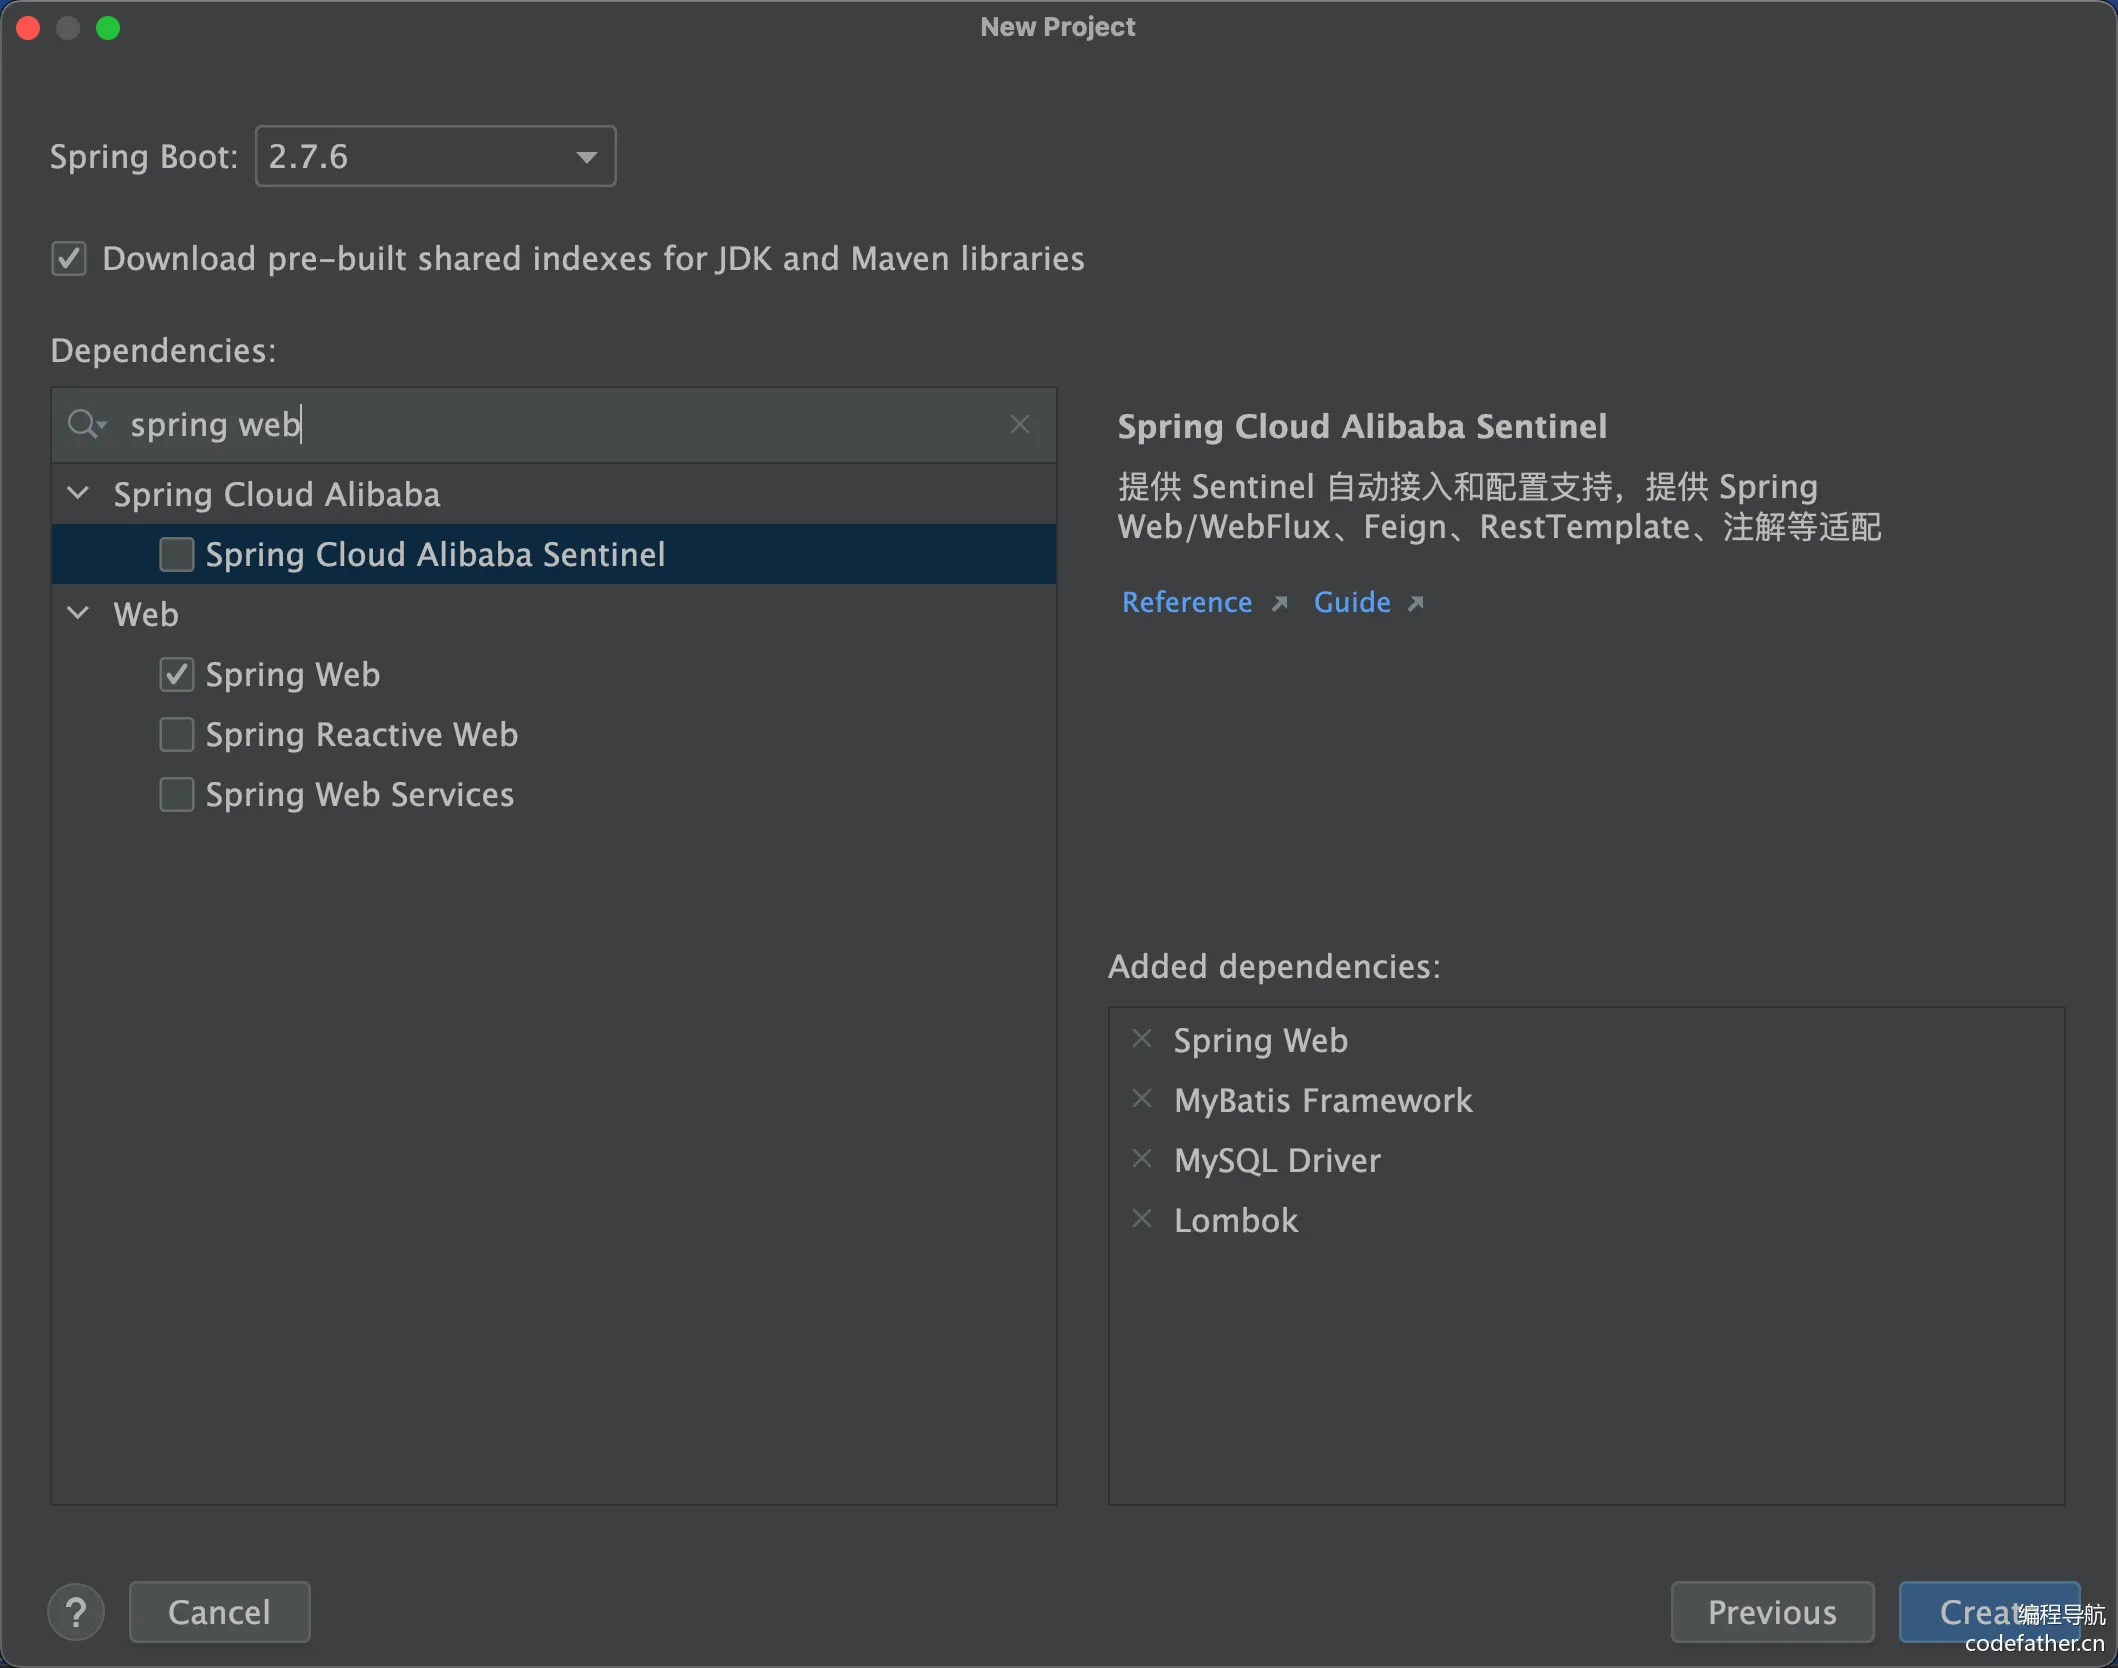This screenshot has width=2118, height=1668.
Task: Click the Cancel button
Action: coord(220,1612)
